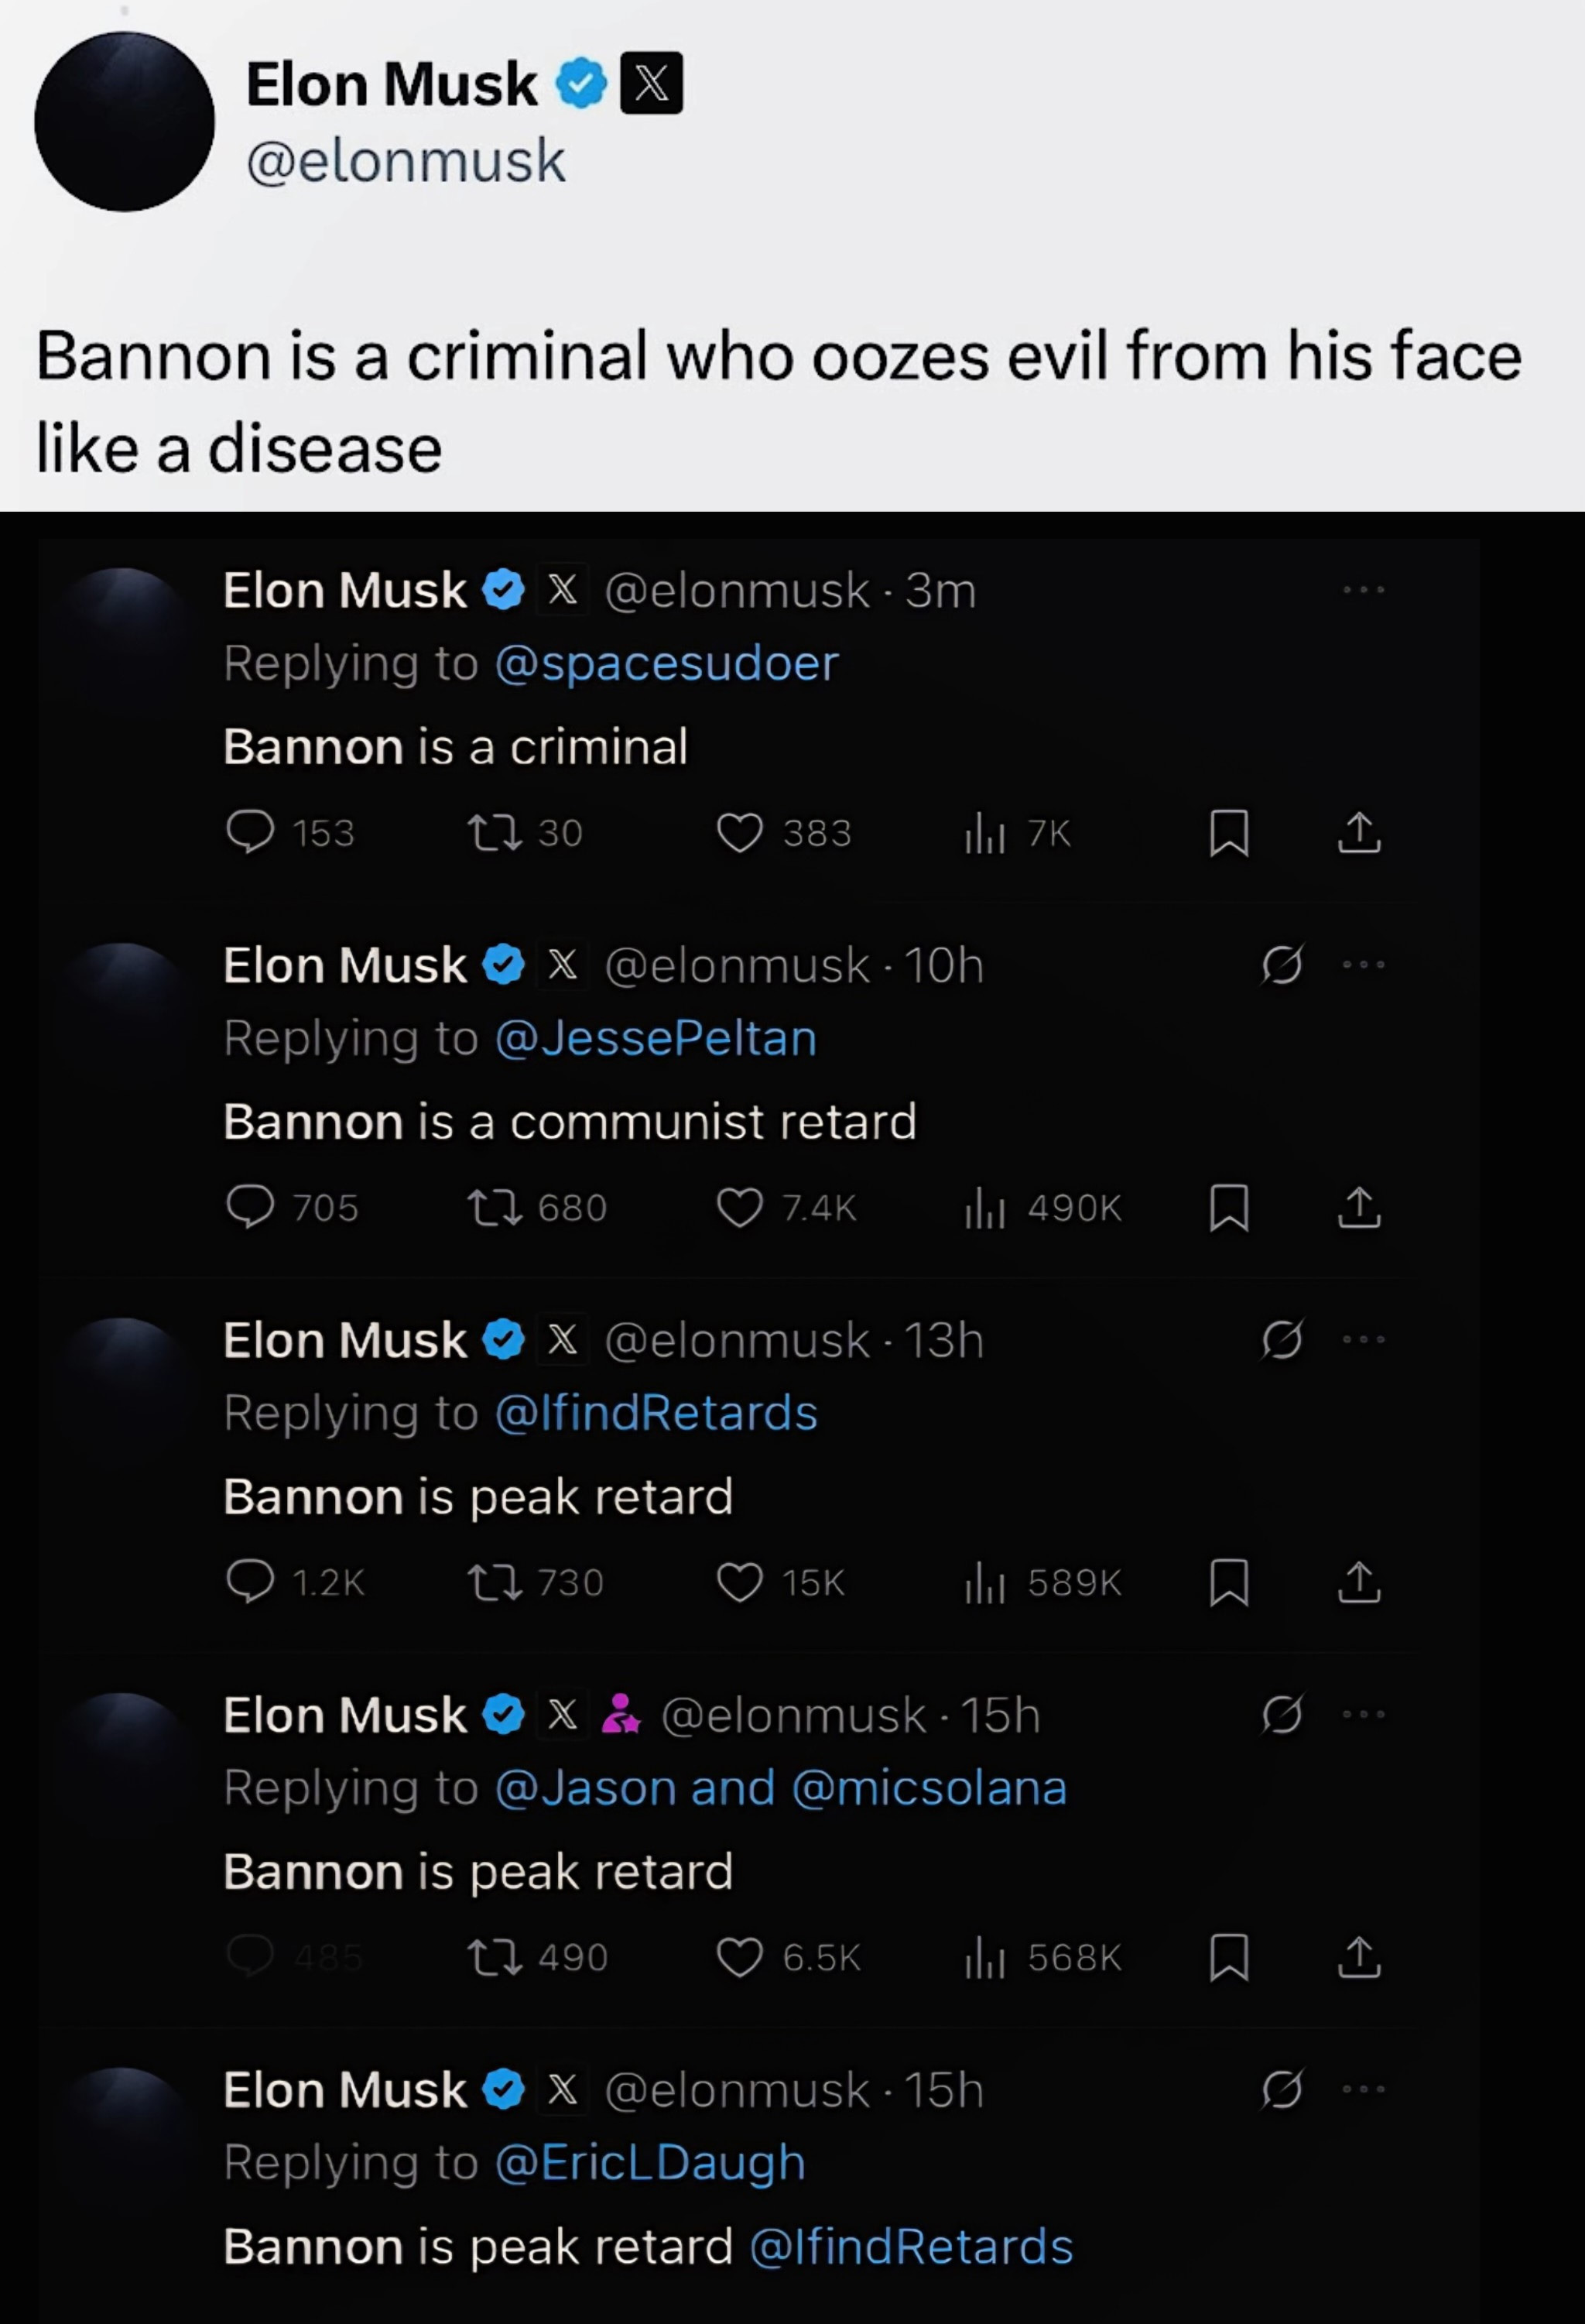The height and width of the screenshot is (2324, 1585).
Task: Open replies on the 13h tweet with 1.2K comments
Action: point(295,1582)
